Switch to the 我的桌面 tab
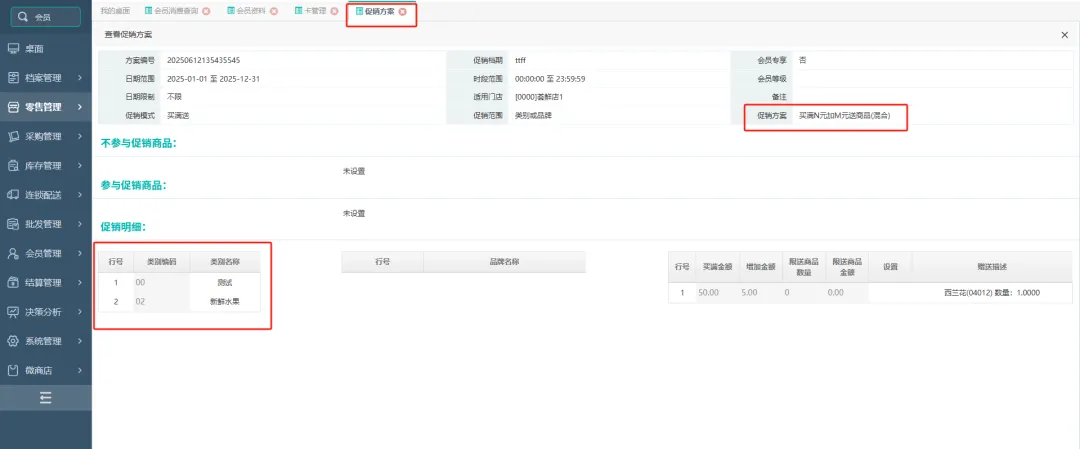Screen dimensions: 1080x449 coord(115,11)
